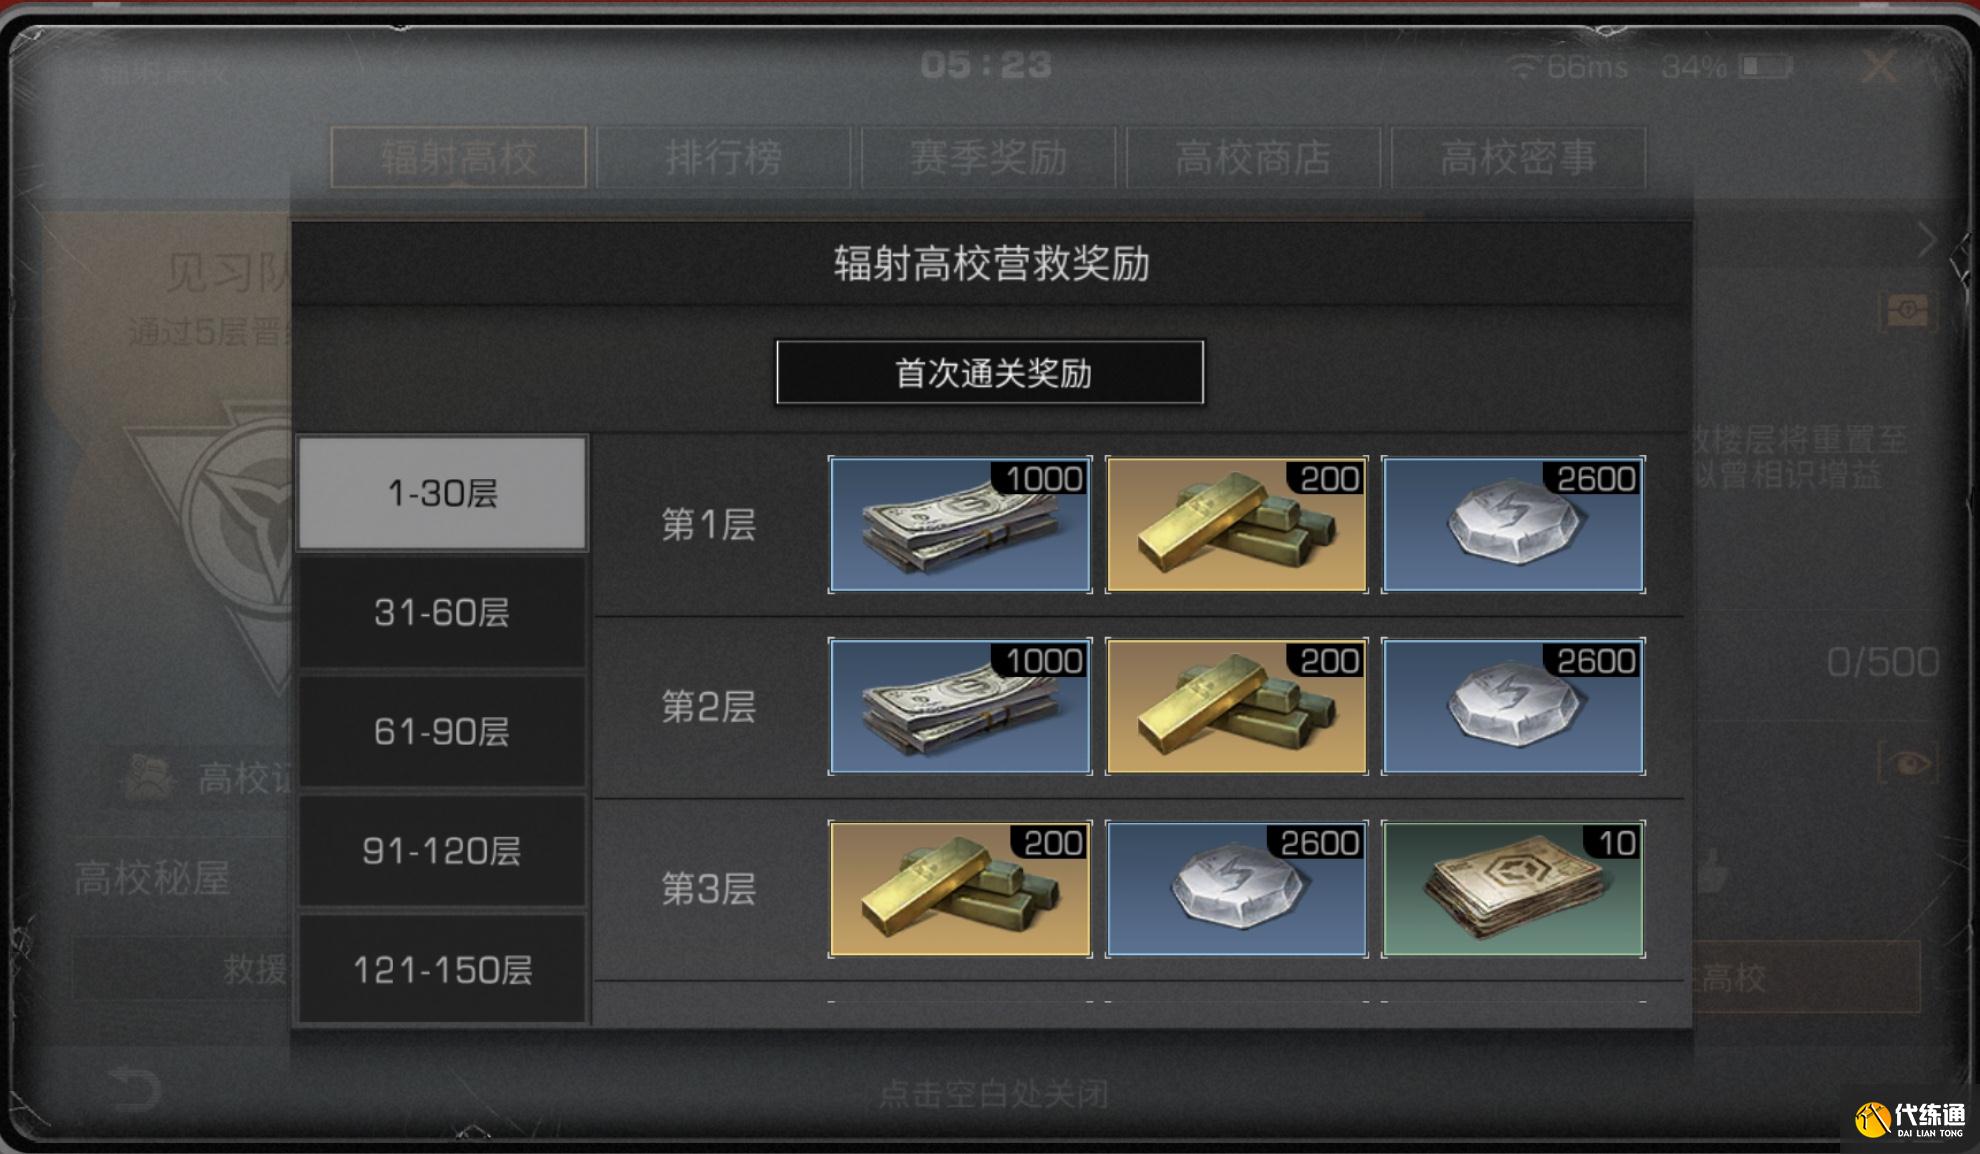Viewport: 1980px width, 1154px height.
Task: Open the 高校商店 tab
Action: (x=1253, y=157)
